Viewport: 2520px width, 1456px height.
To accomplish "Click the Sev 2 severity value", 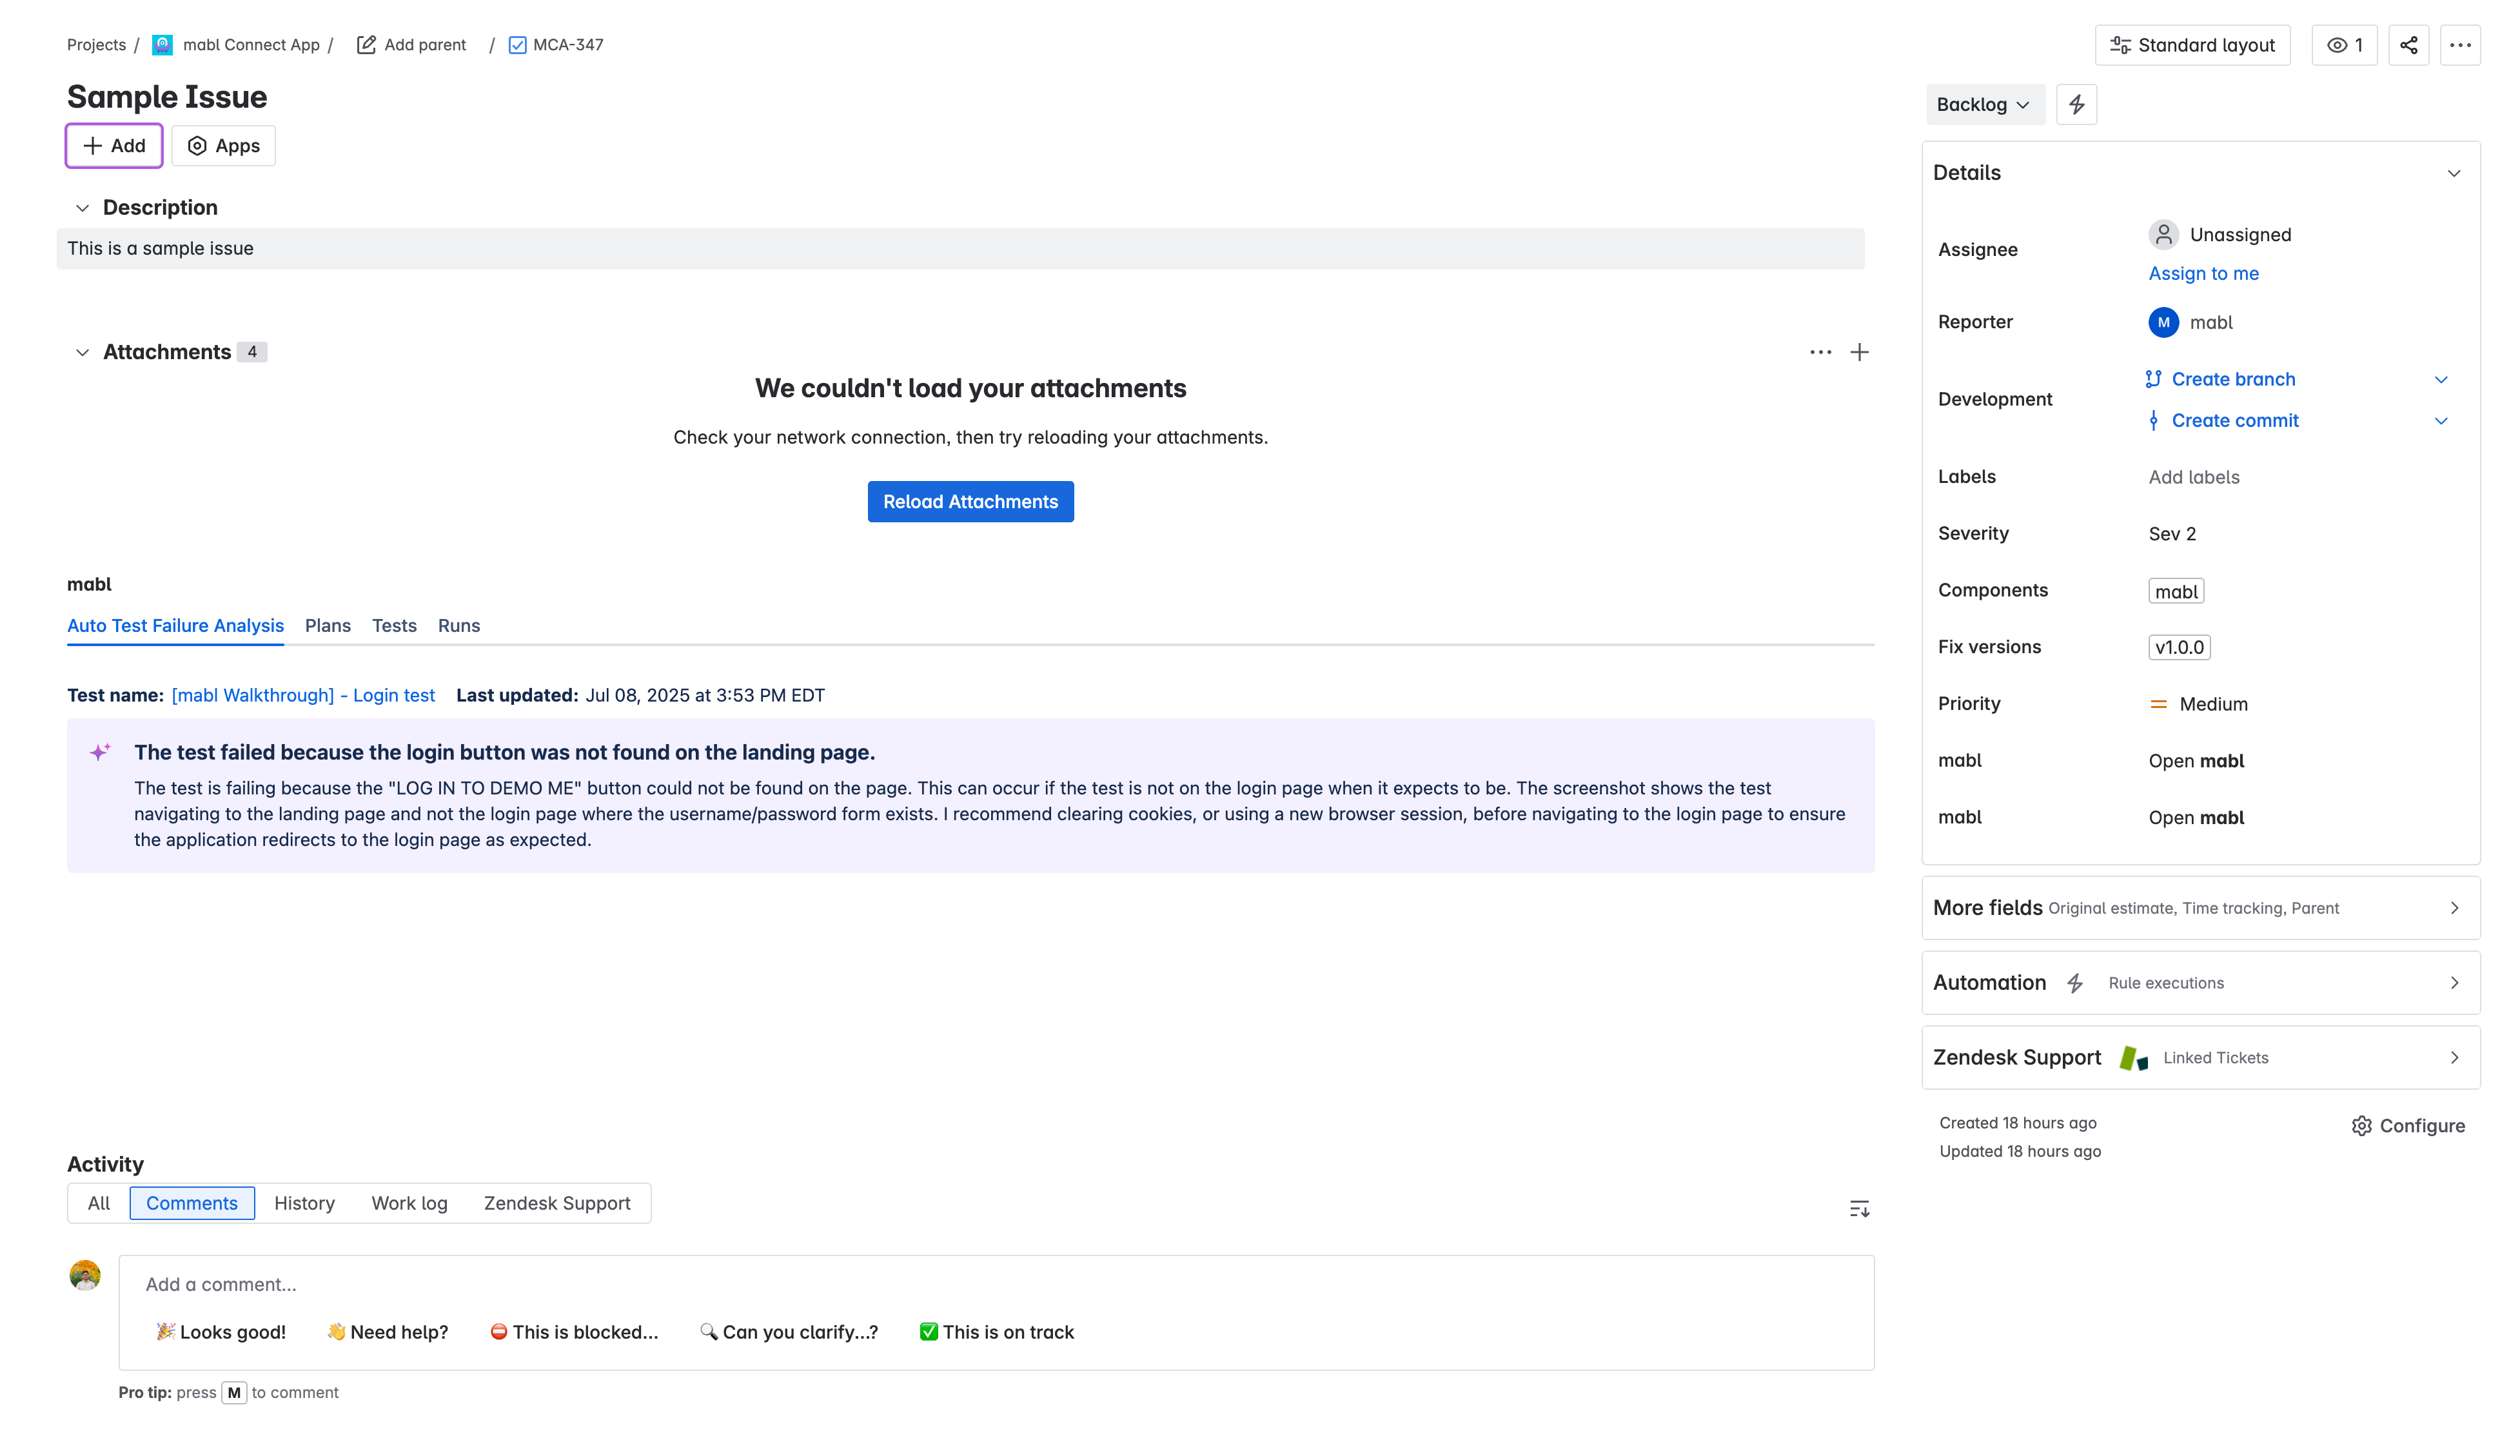I will pos(2172,534).
